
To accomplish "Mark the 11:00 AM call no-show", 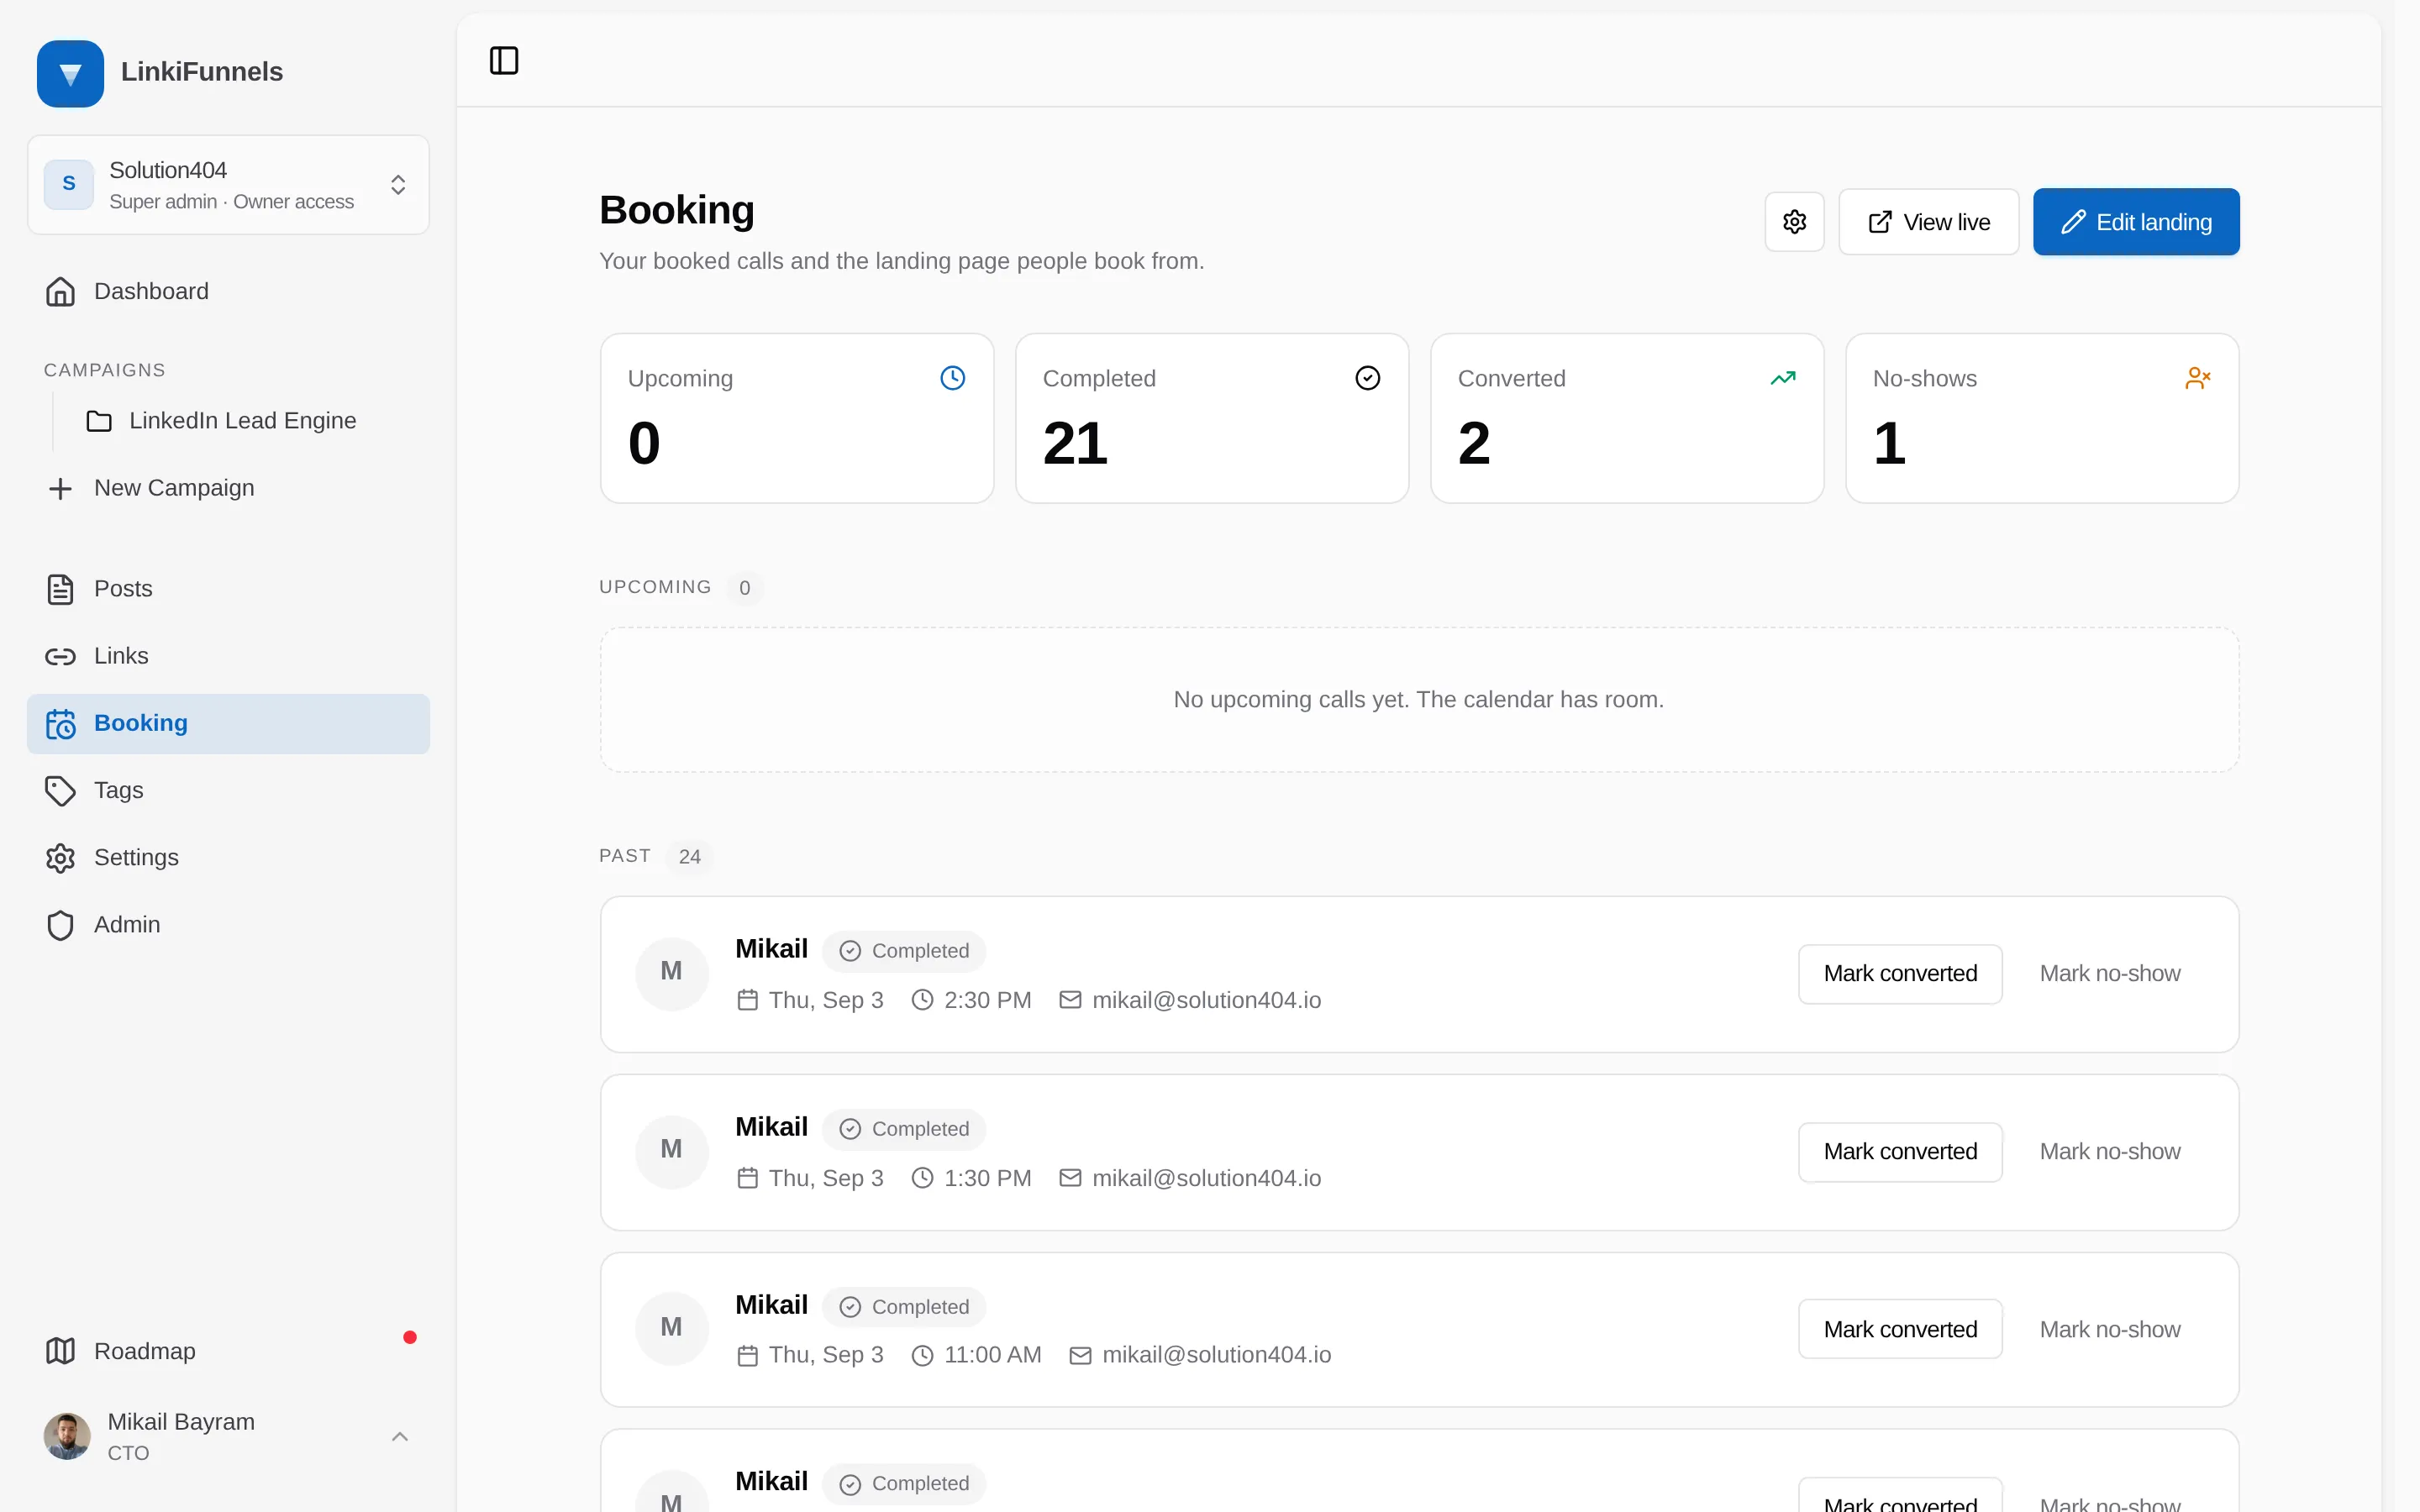I will click(x=2110, y=1330).
